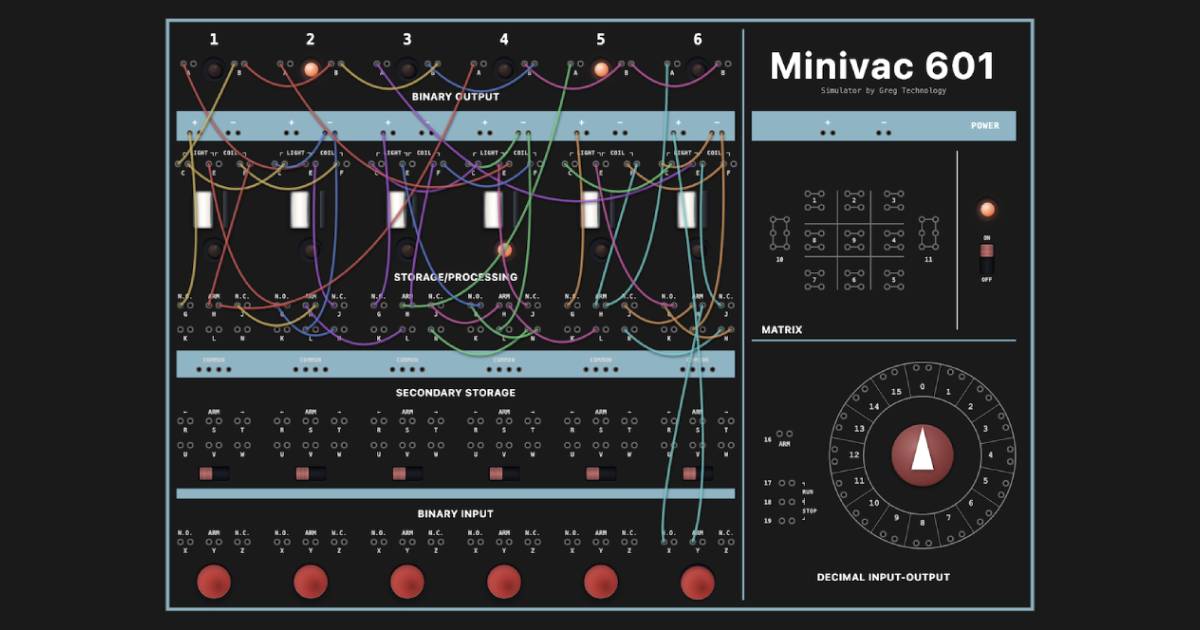Click the glowing relay indicator in column 4
1200x630 pixels.
tap(504, 249)
